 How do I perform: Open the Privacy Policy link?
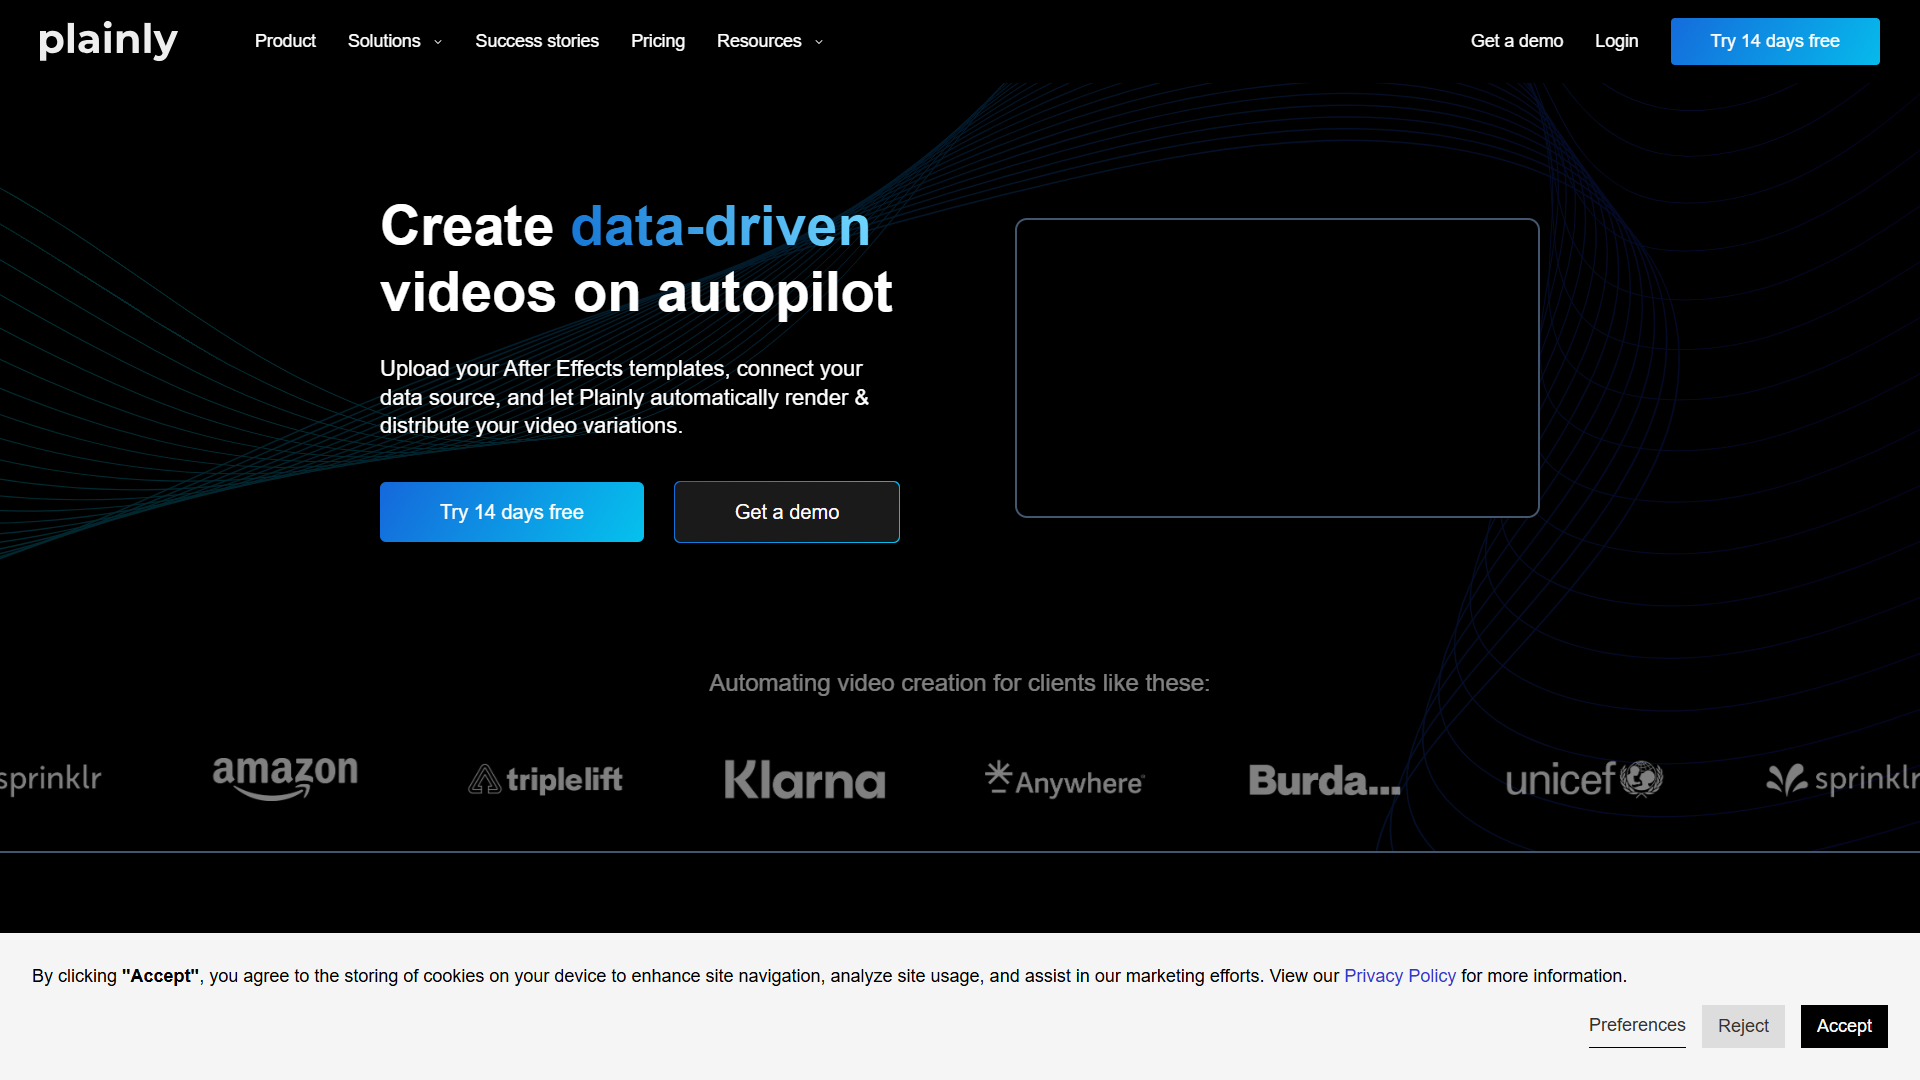tap(1400, 976)
